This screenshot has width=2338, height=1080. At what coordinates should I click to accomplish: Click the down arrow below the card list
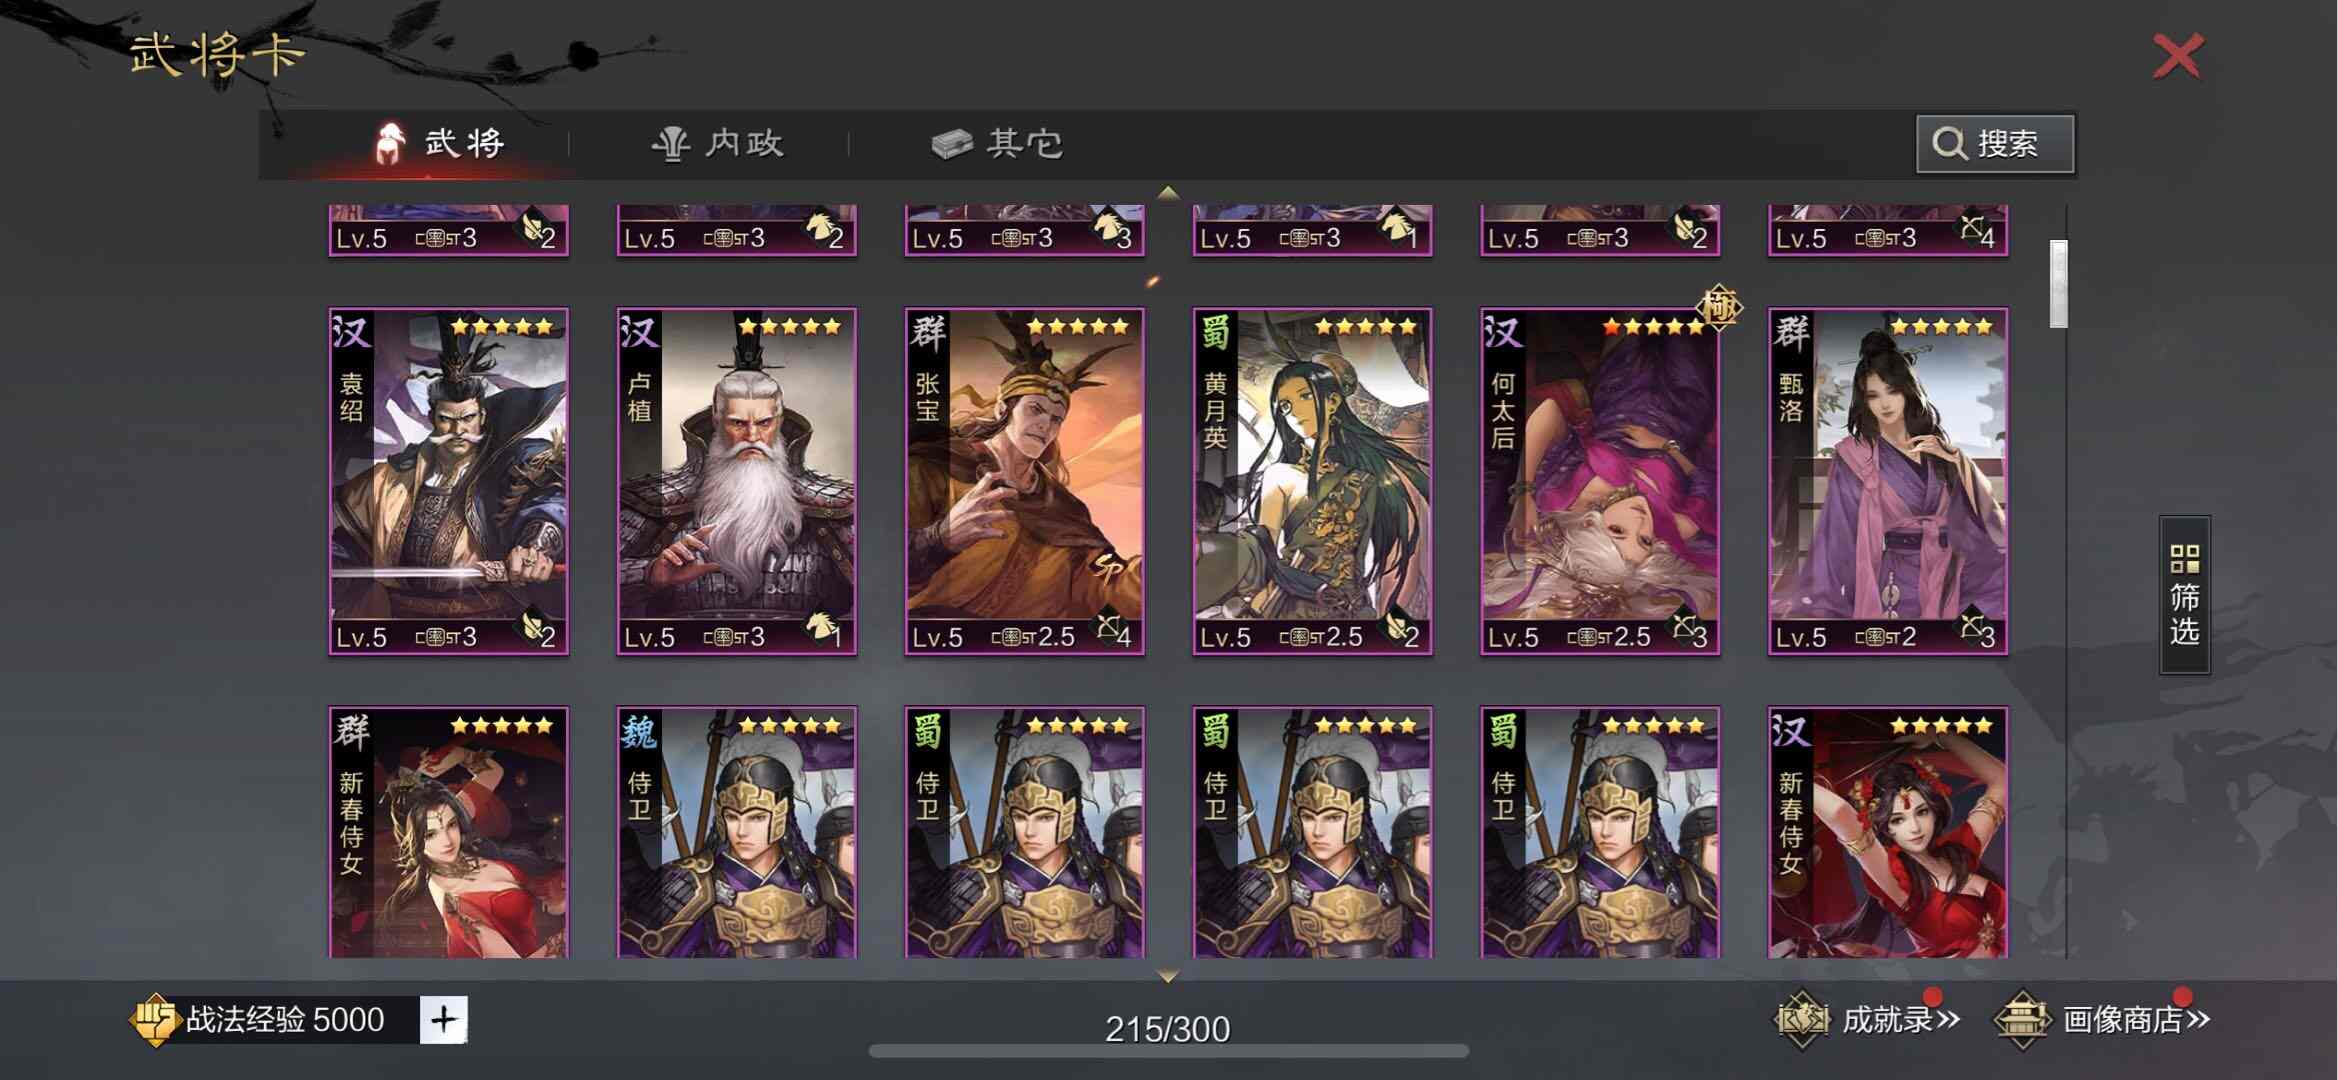point(1168,974)
